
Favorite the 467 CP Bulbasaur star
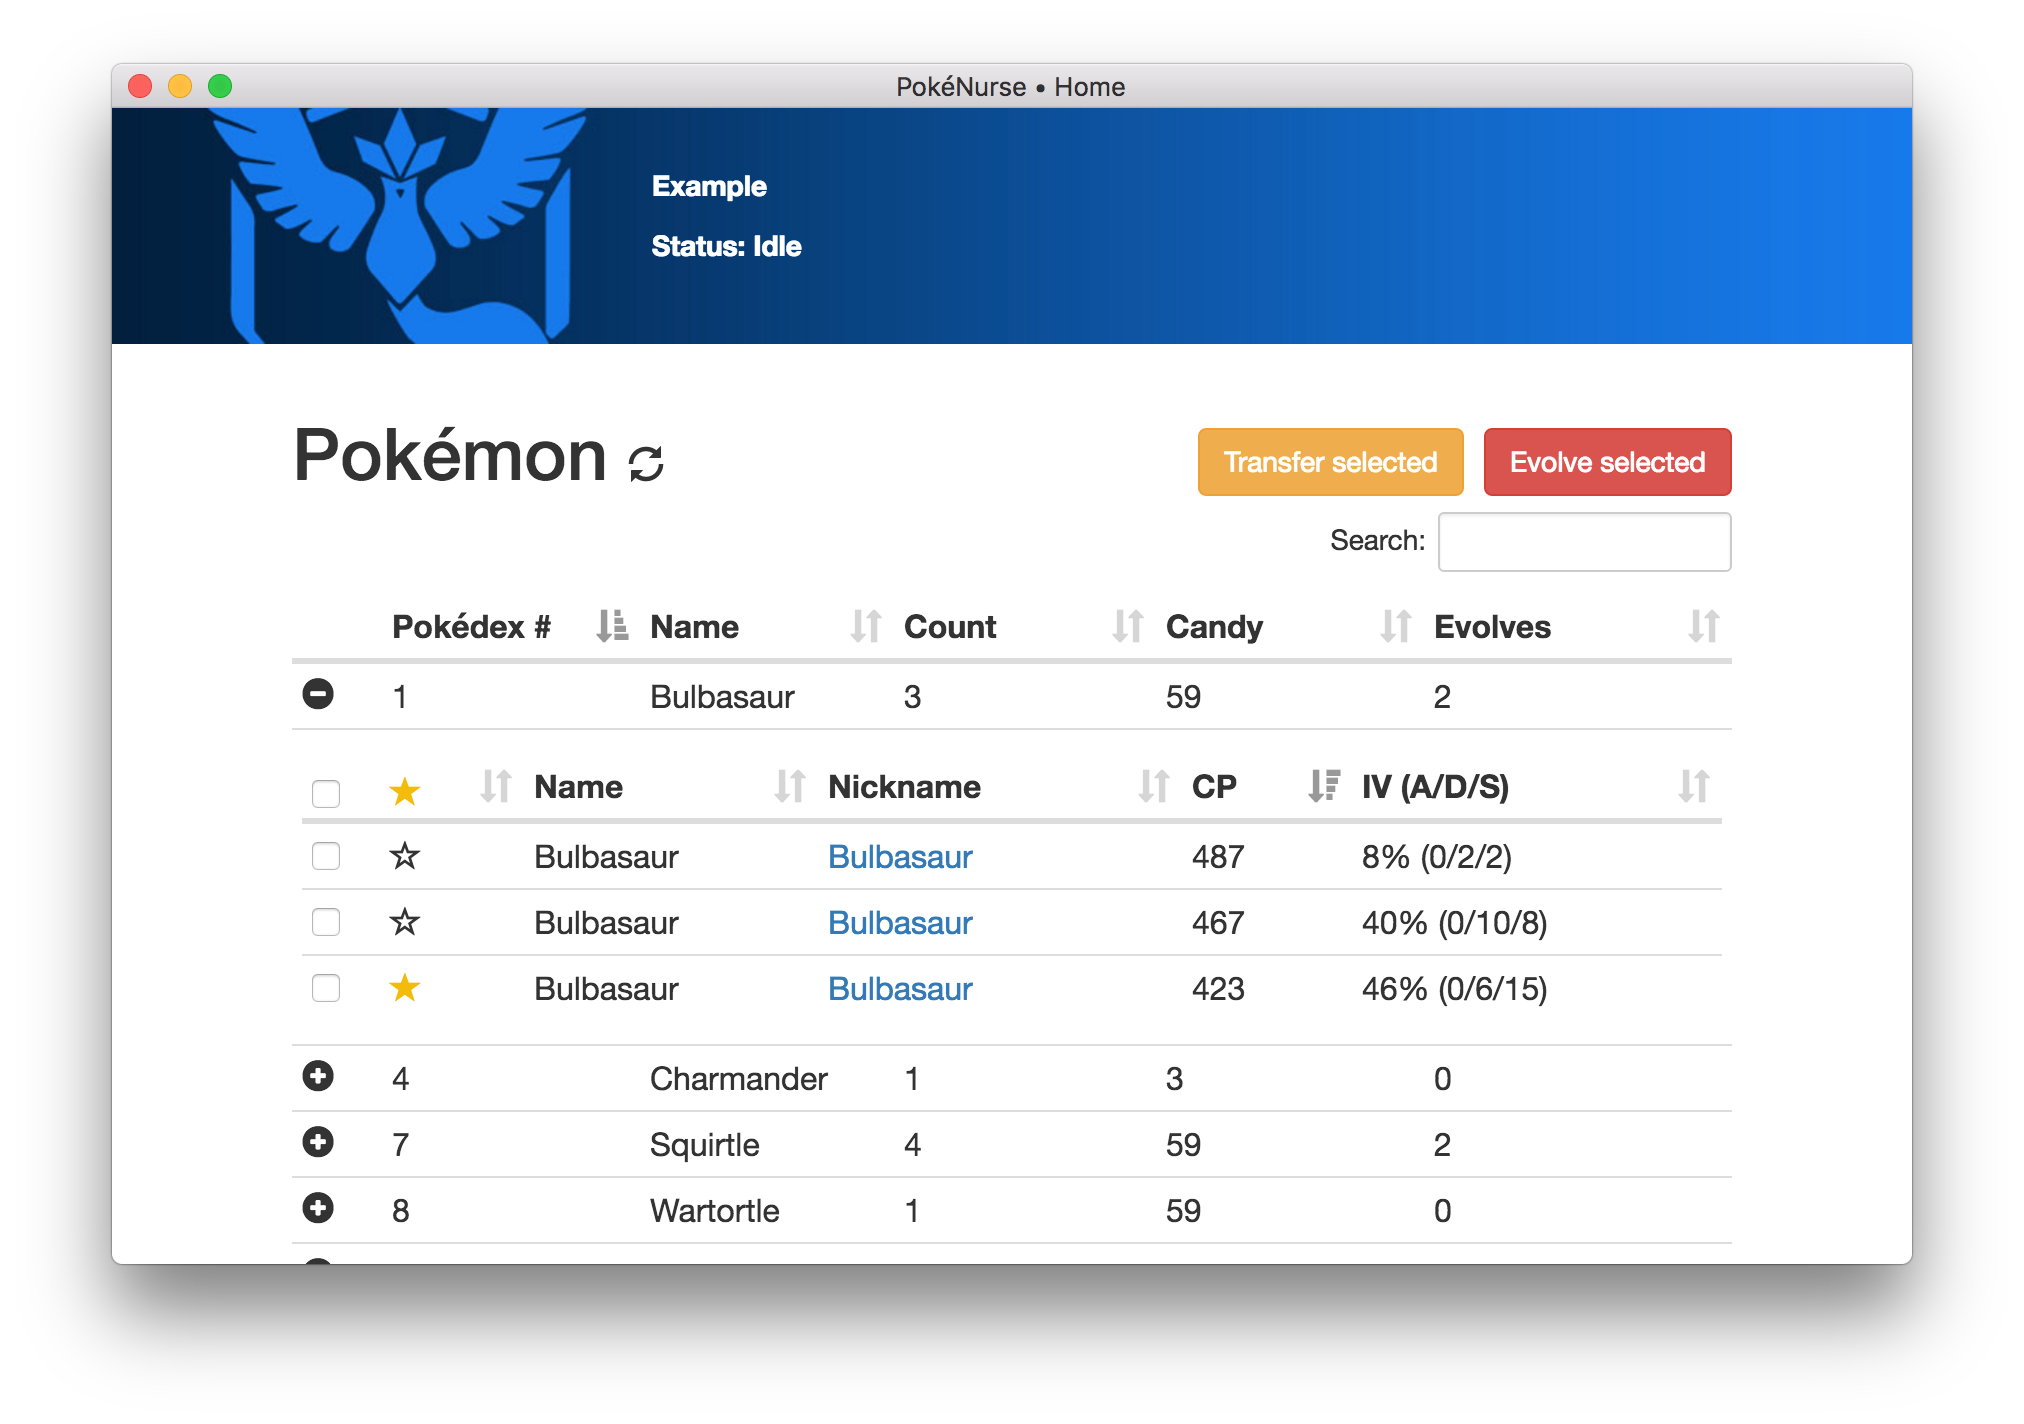coord(404,922)
